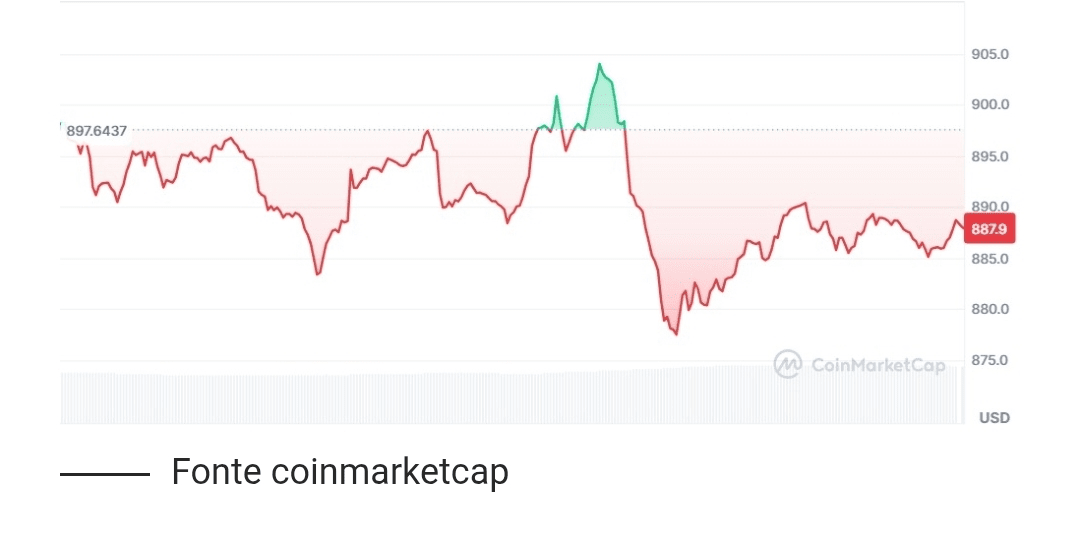Click the smaller green spike on chart

[557, 97]
